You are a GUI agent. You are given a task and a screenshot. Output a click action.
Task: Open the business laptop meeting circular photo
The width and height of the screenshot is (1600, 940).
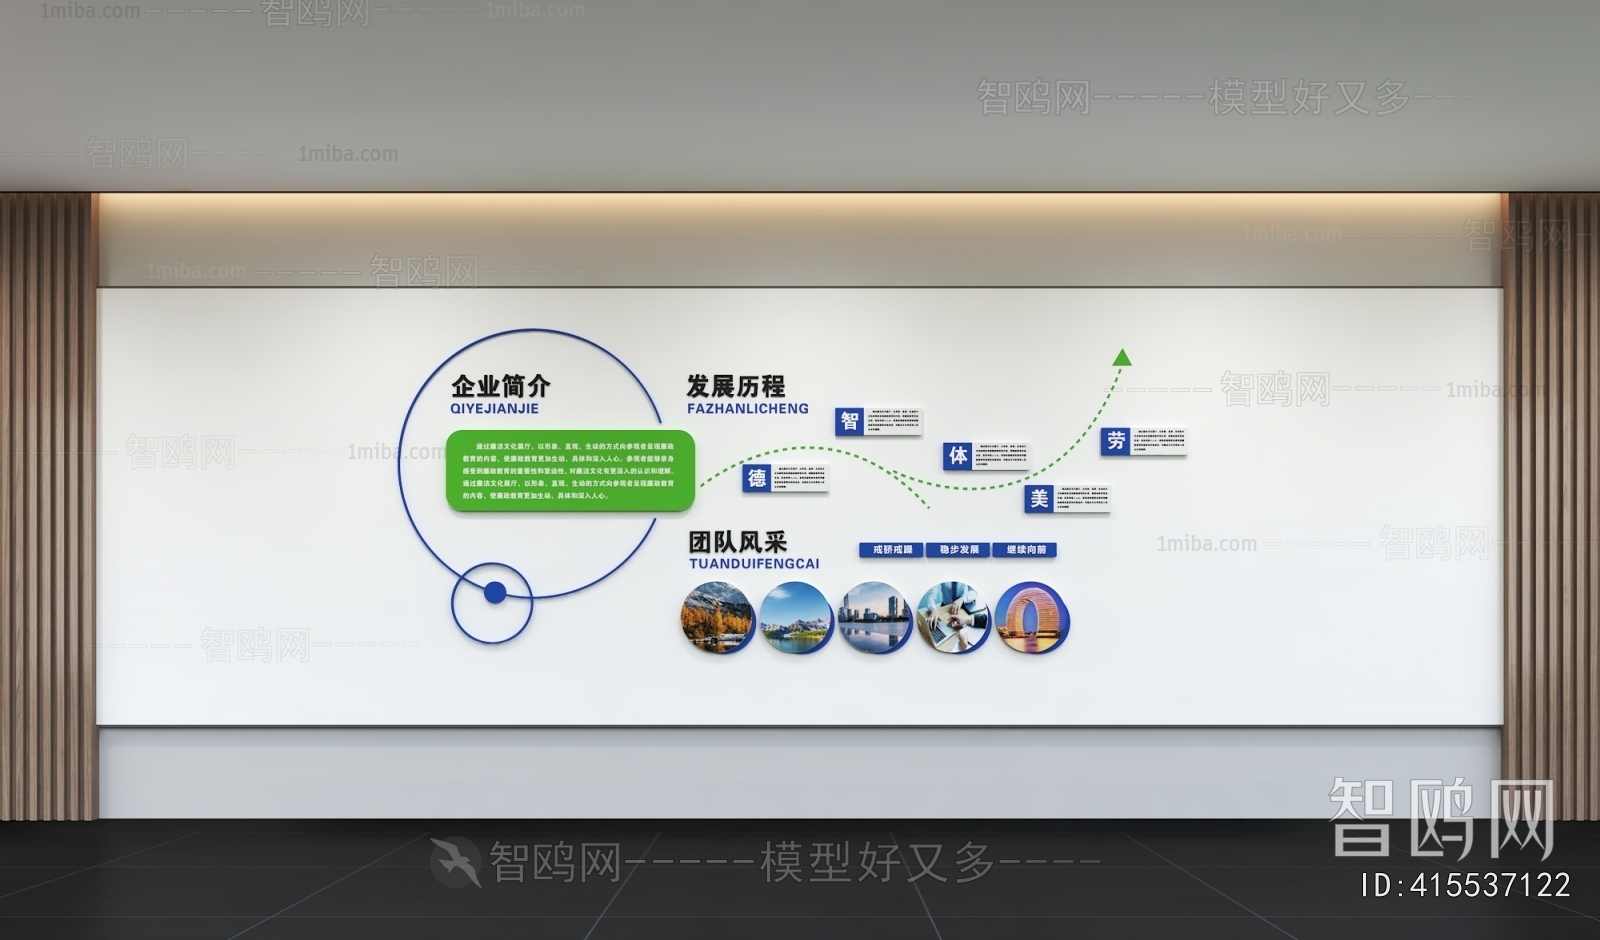pyautogui.click(x=953, y=618)
